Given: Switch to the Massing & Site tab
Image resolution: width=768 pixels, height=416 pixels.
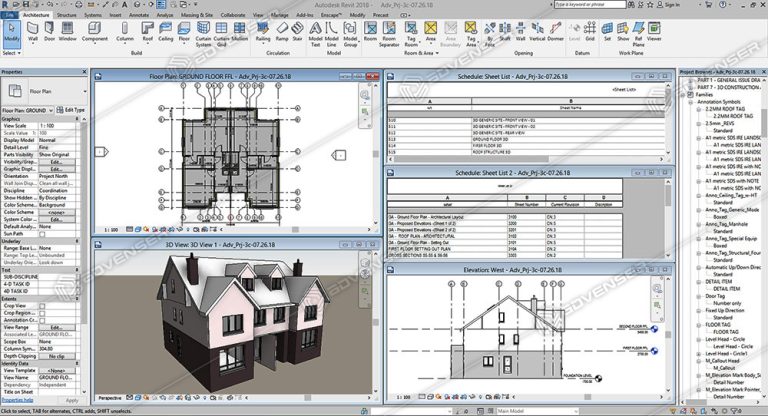Looking at the screenshot, I should [197, 15].
